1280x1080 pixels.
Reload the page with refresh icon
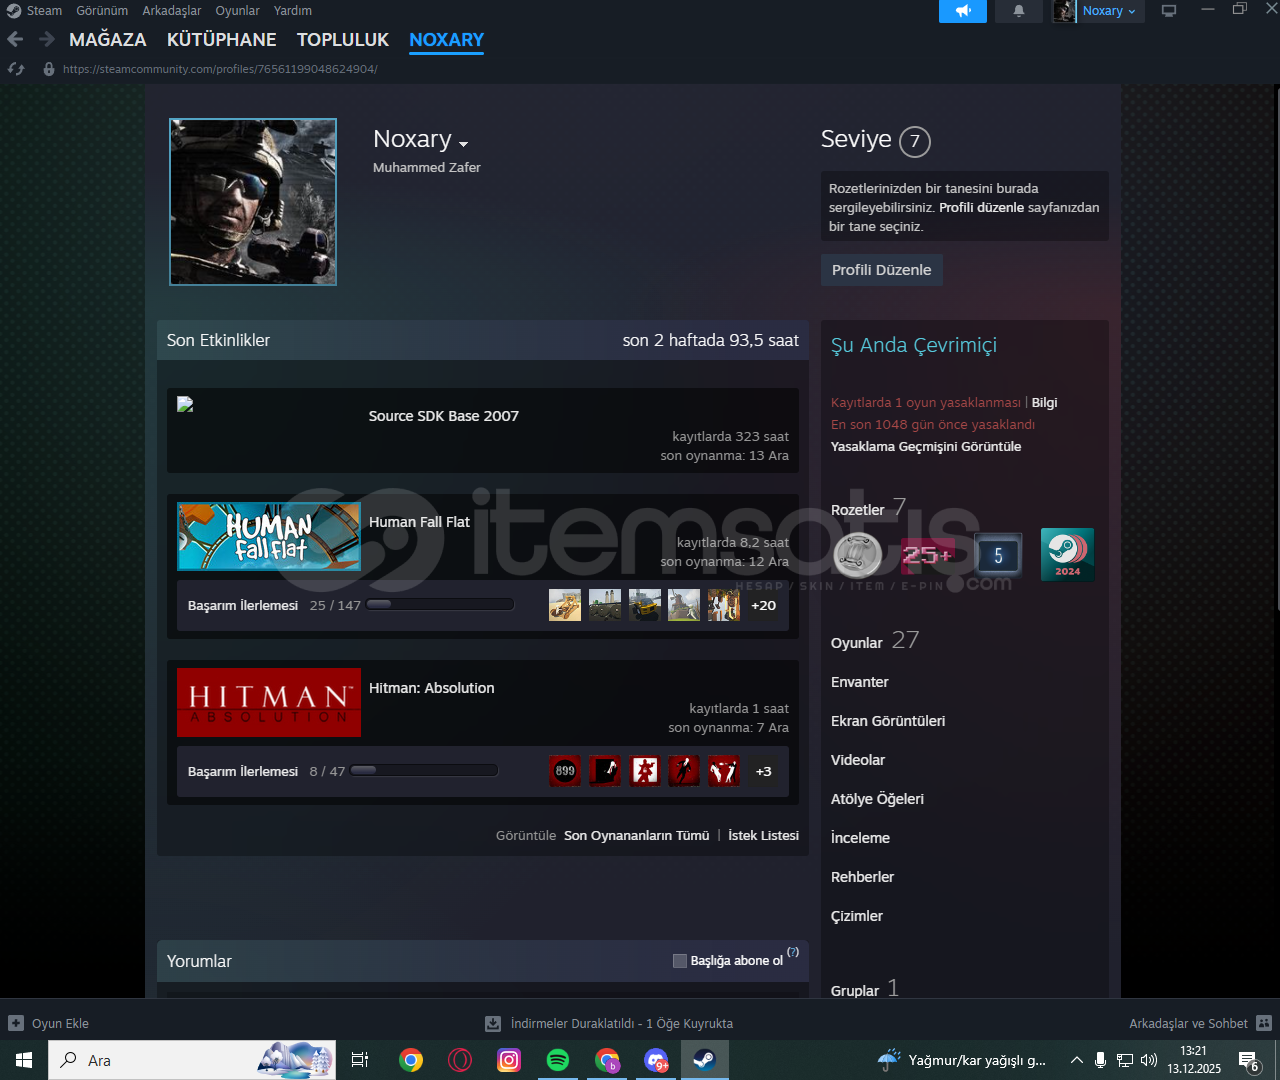[x=16, y=69]
